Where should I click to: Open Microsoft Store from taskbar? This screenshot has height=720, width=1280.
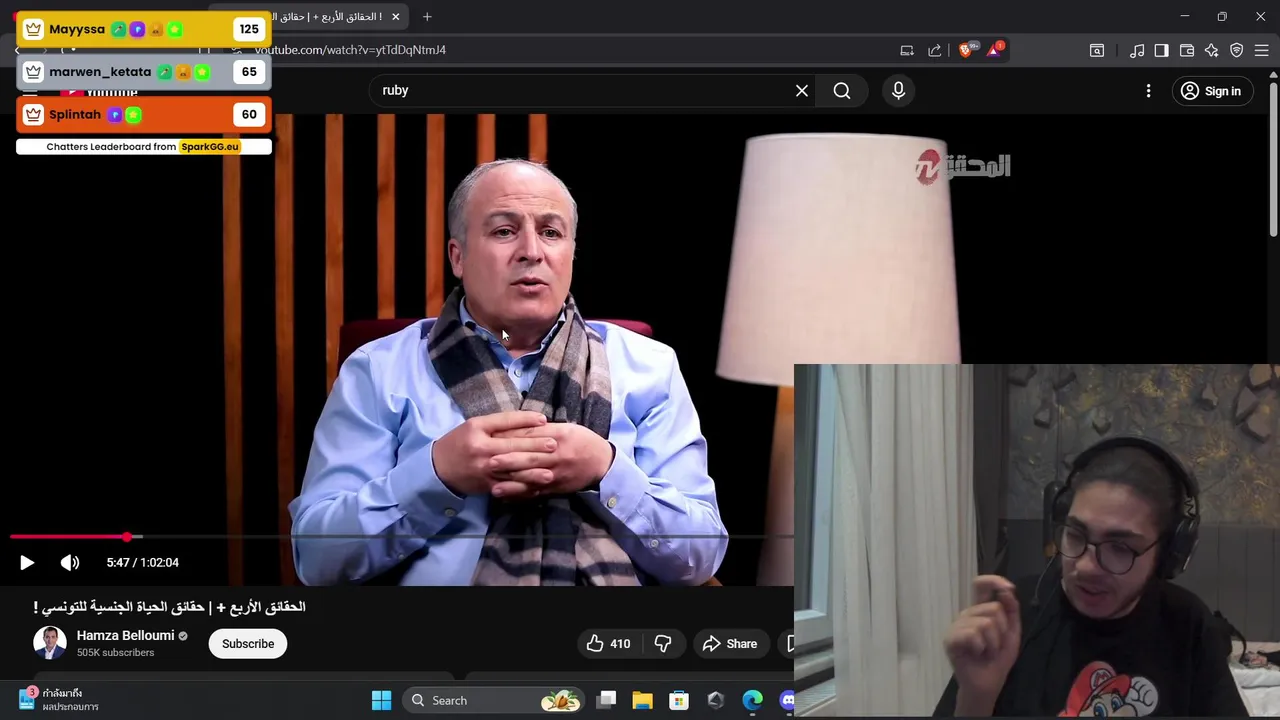click(x=679, y=701)
